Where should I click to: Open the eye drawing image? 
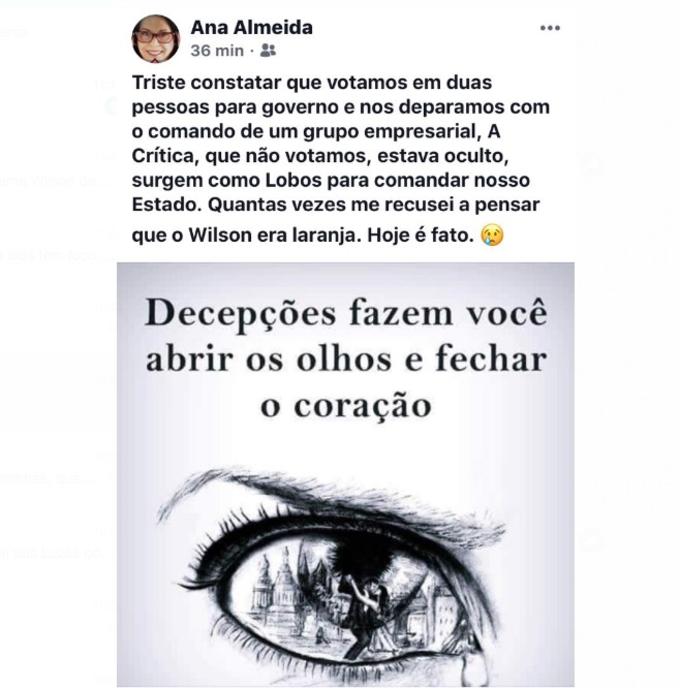[x=346, y=474]
